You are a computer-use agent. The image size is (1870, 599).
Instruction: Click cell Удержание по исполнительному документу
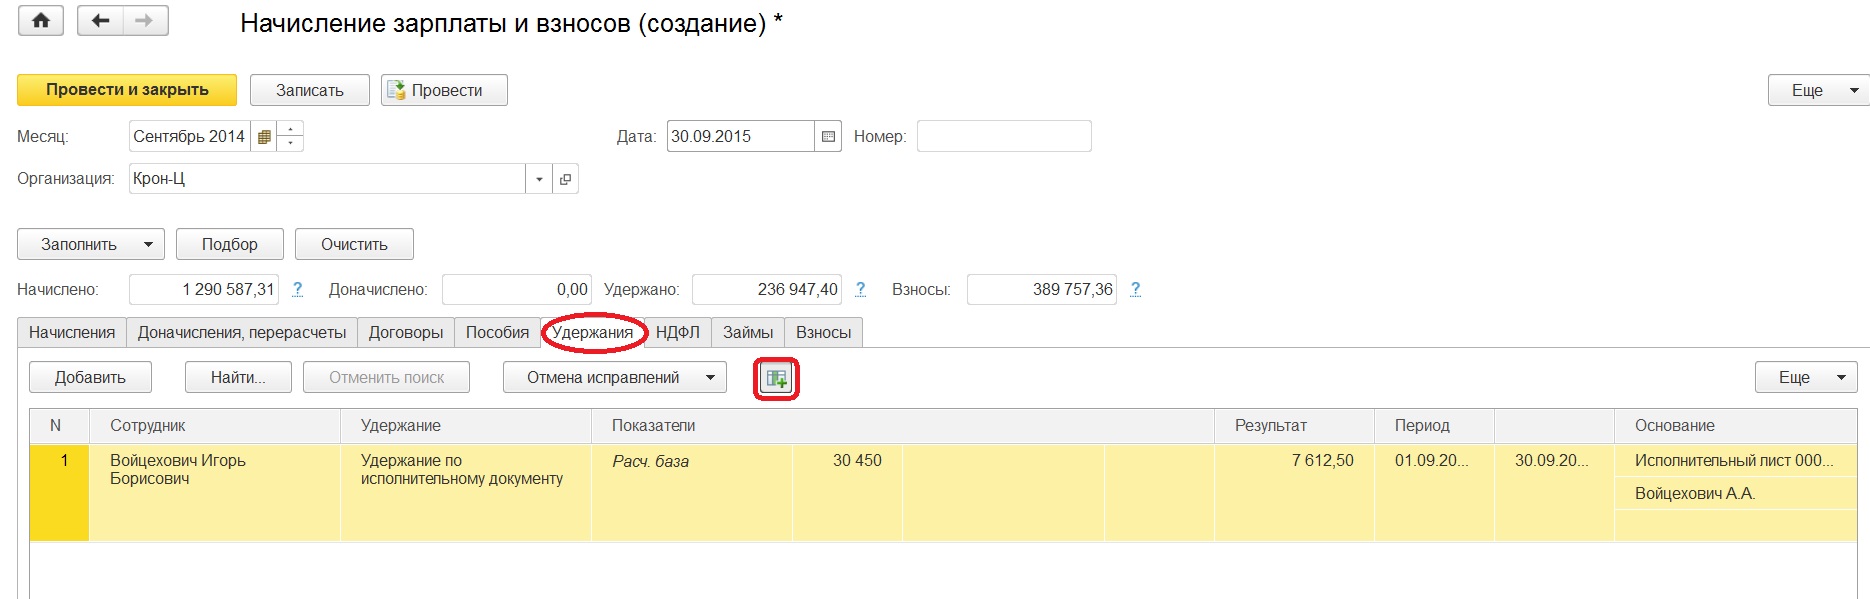[x=466, y=493]
